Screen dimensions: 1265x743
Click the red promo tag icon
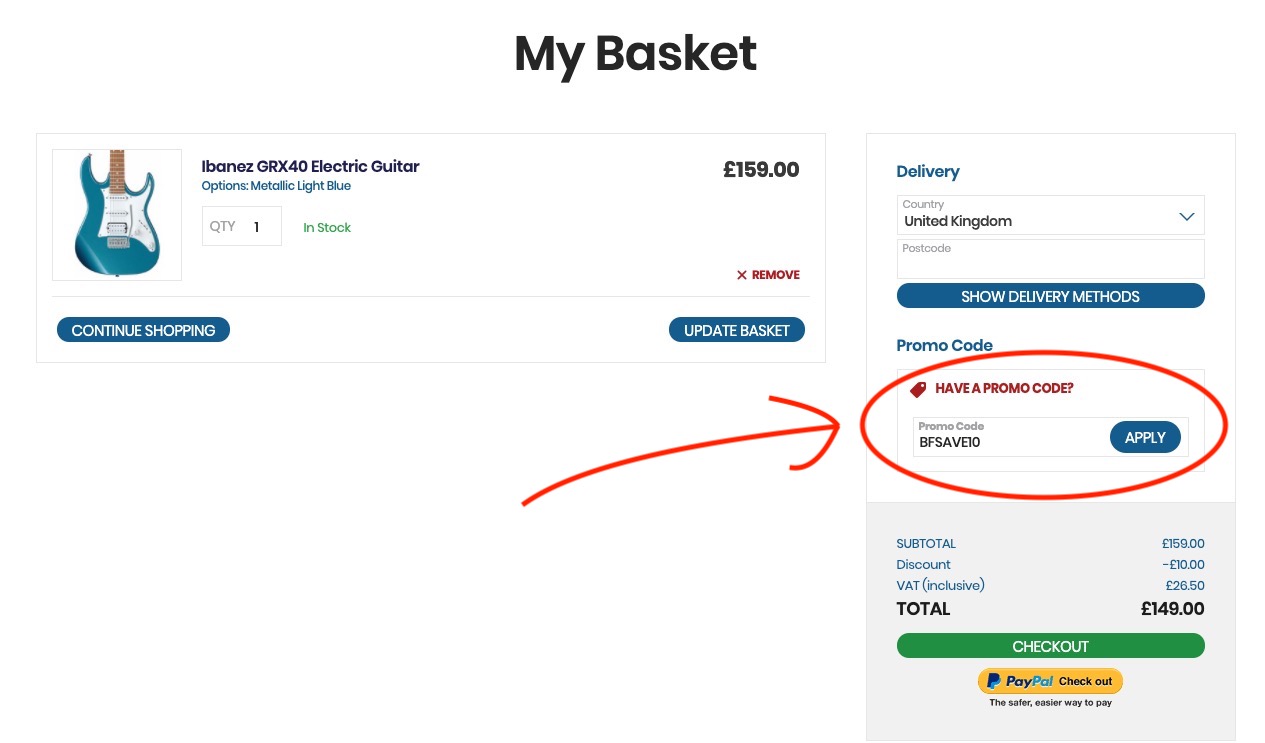click(918, 389)
